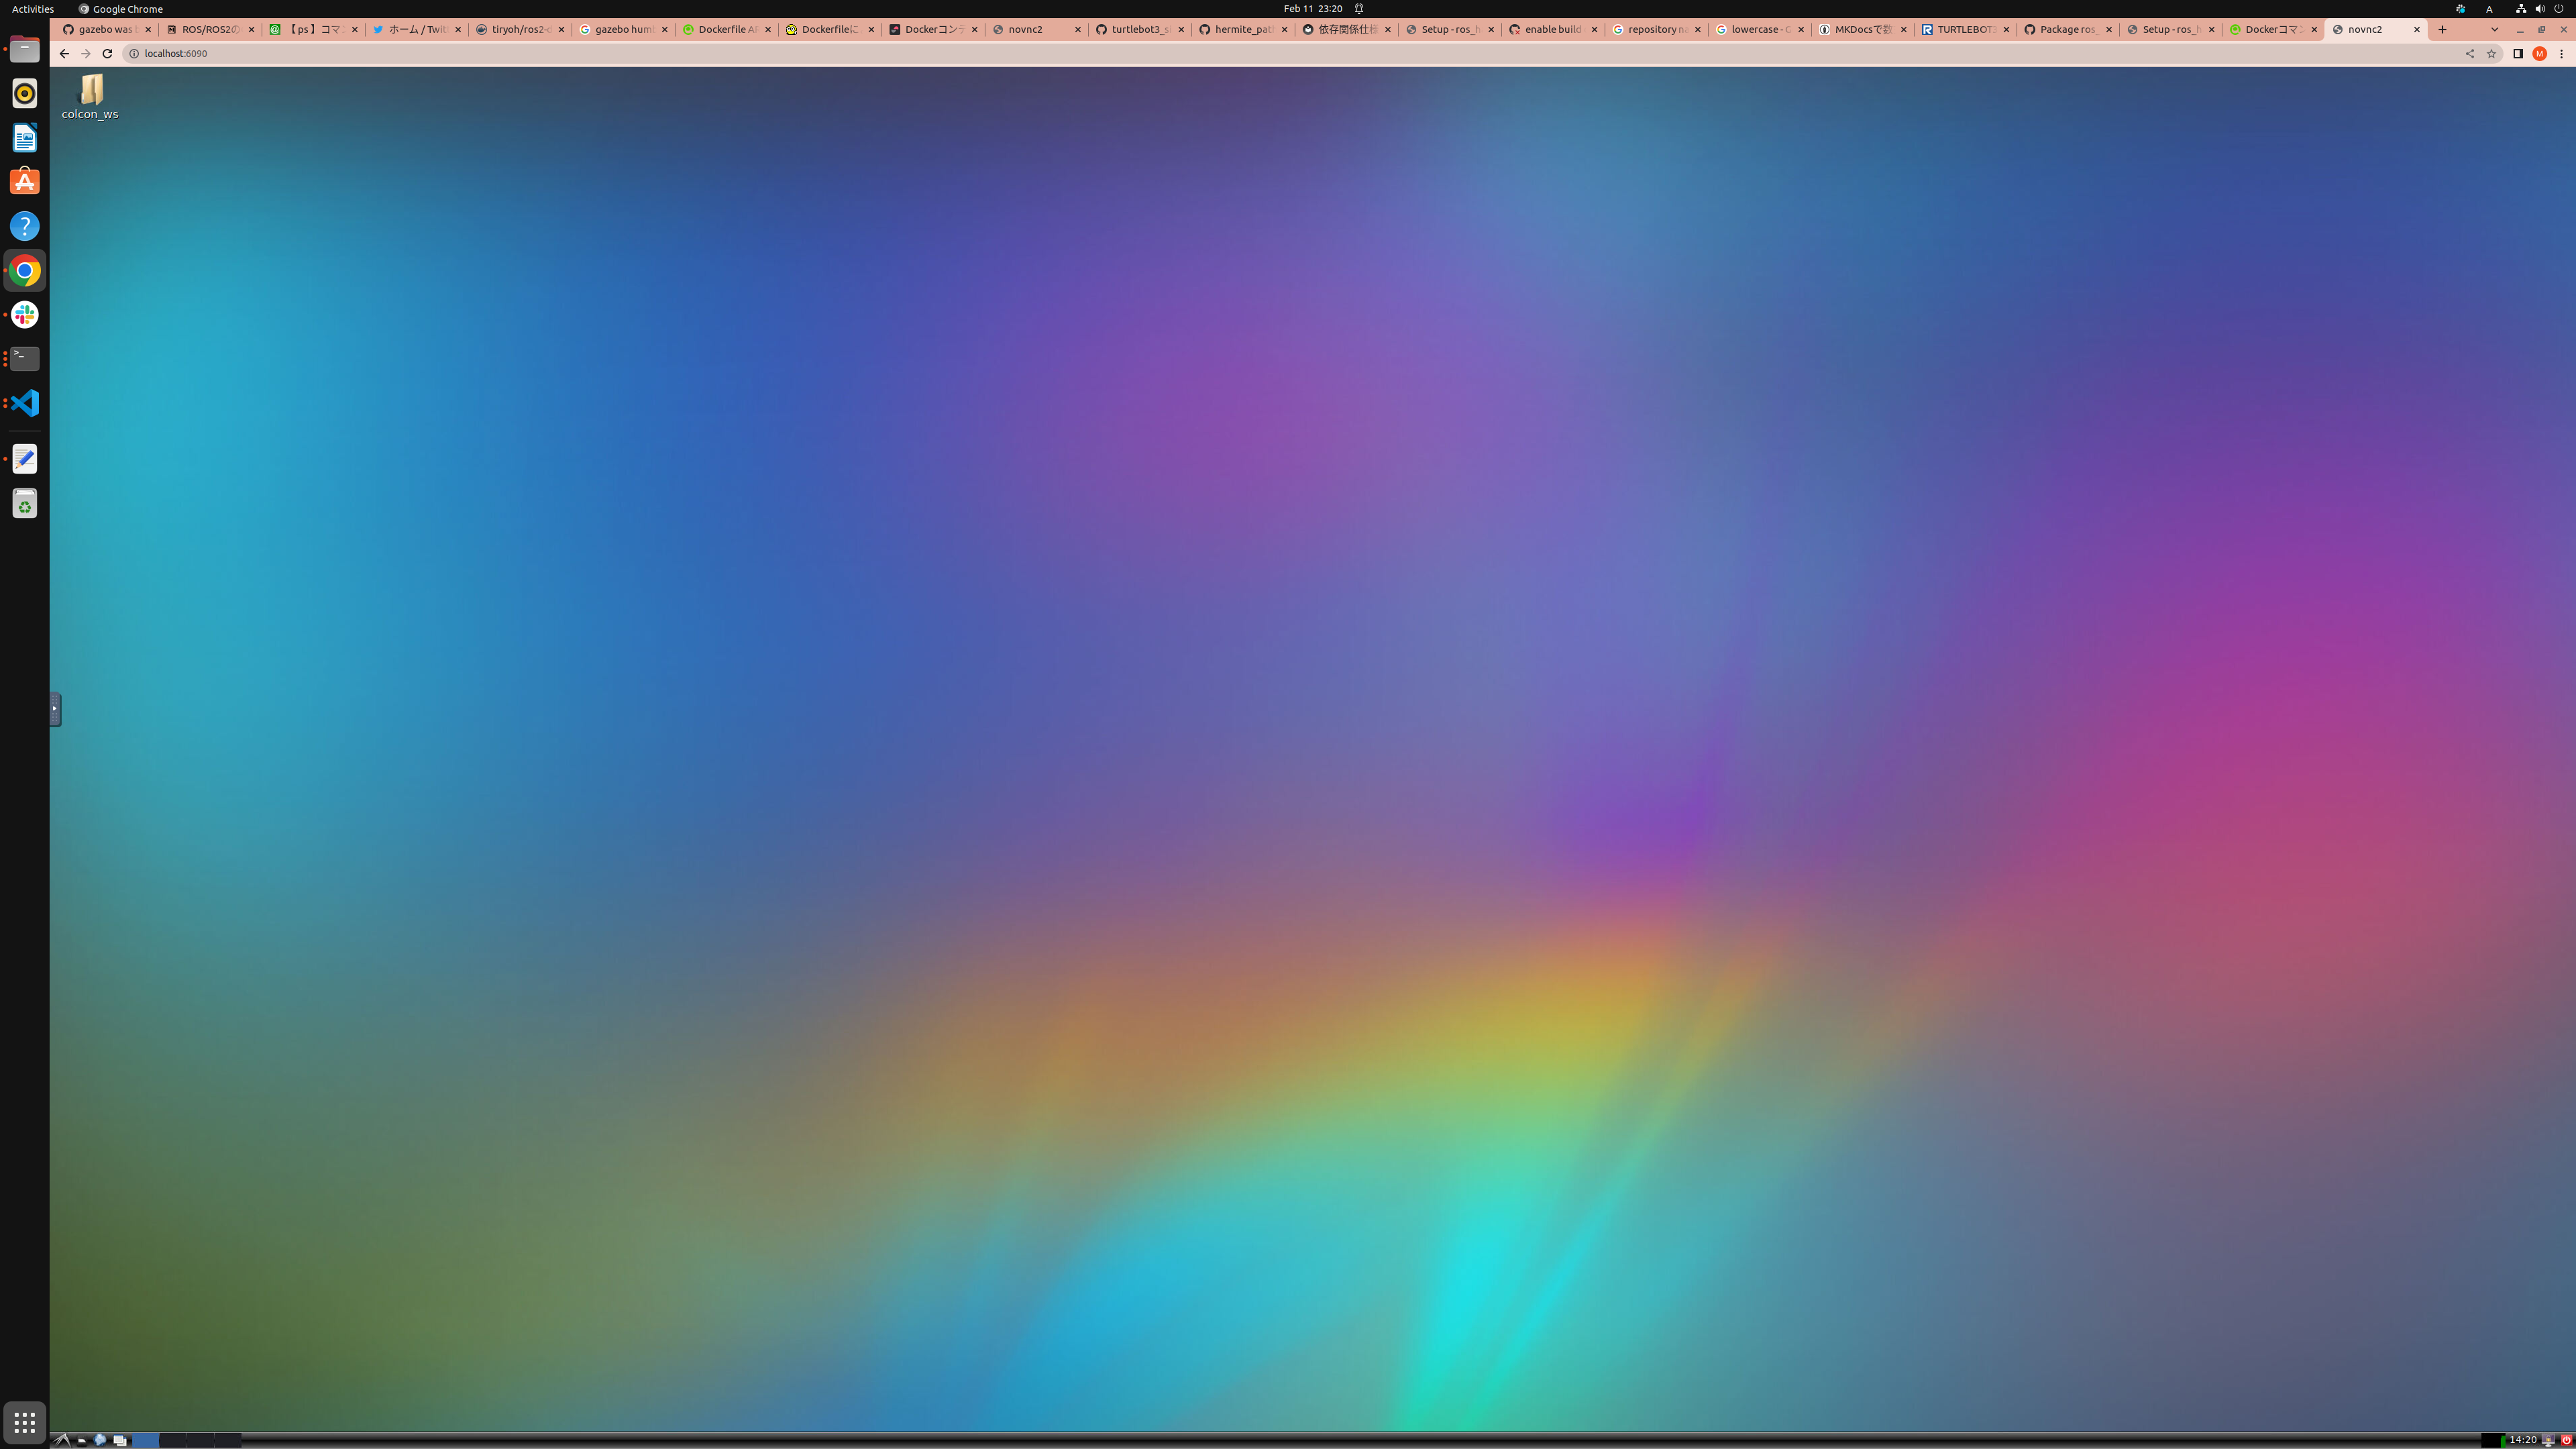The image size is (2576, 1449).
Task: Go forward in Chrome history
Action: click(x=85, y=54)
